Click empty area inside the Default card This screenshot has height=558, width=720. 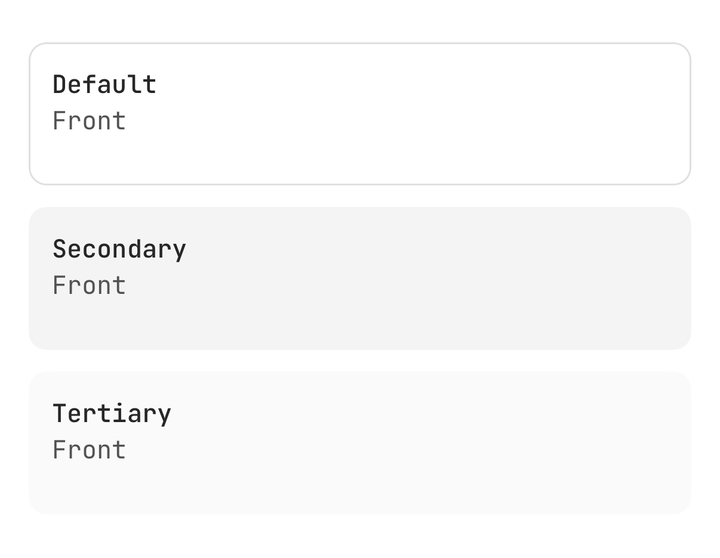413,114
